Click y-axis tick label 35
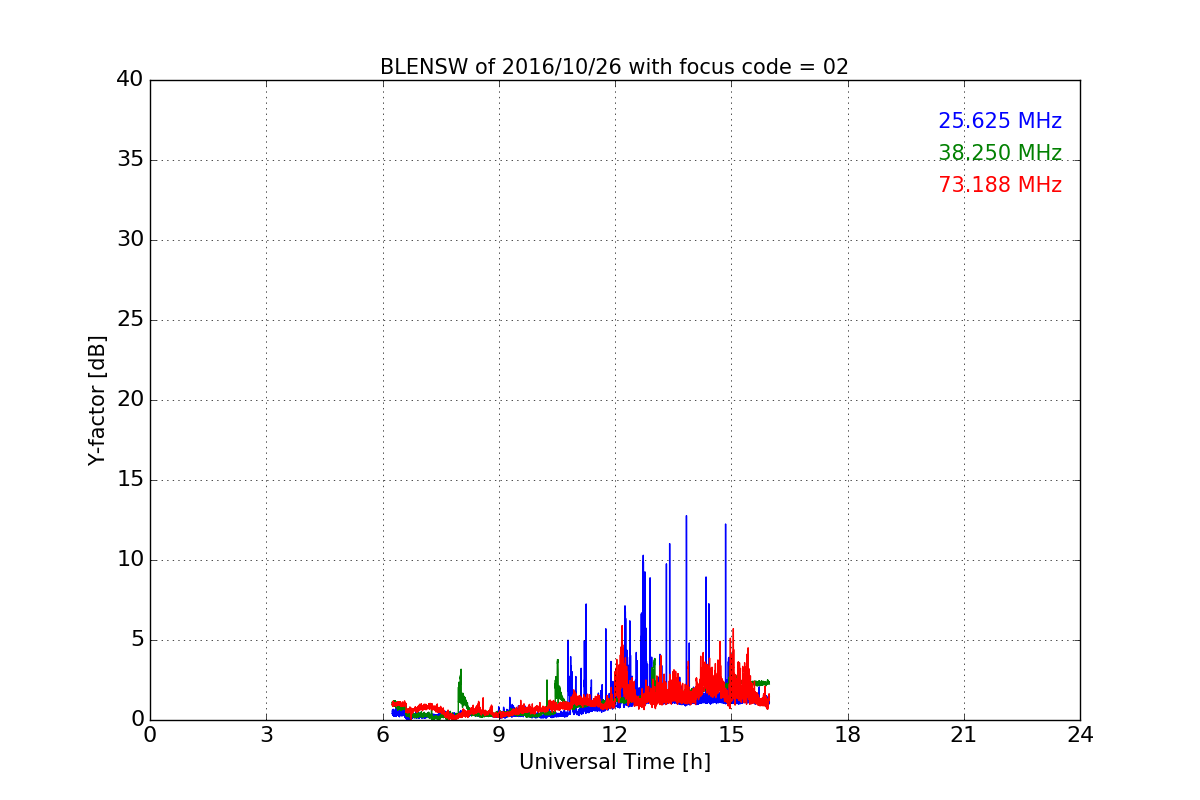The image size is (1200, 800). click(130, 160)
